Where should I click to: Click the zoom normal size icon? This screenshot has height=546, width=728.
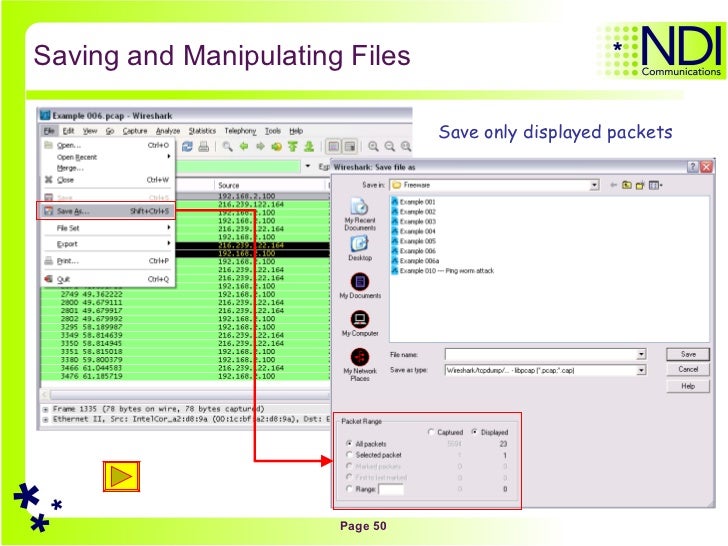pyautogui.click(x=406, y=147)
